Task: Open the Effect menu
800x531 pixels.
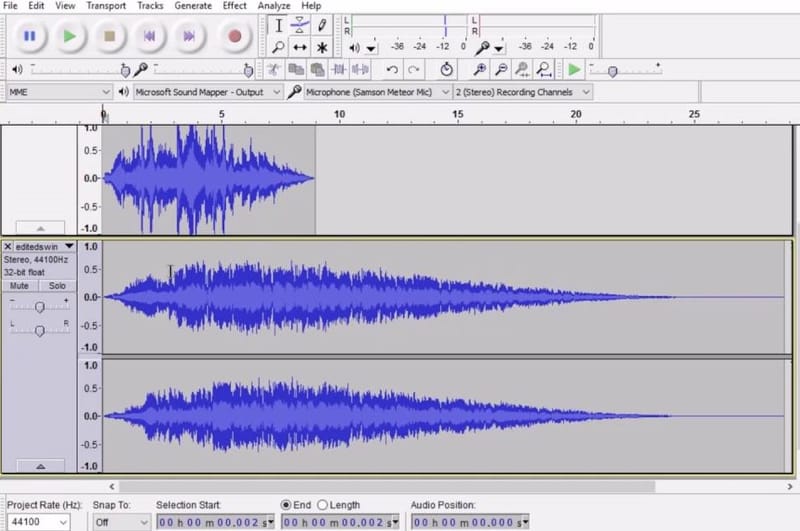Action: pyautogui.click(x=234, y=6)
